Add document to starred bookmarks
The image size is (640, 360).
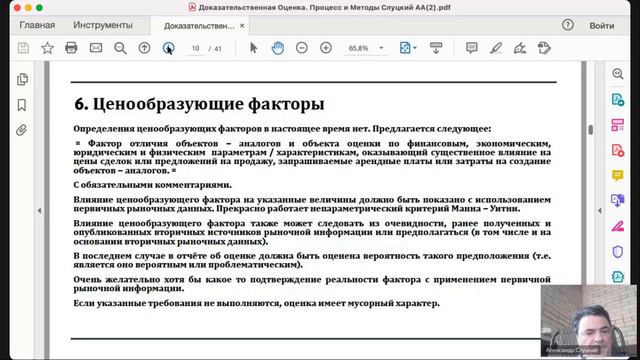point(47,48)
